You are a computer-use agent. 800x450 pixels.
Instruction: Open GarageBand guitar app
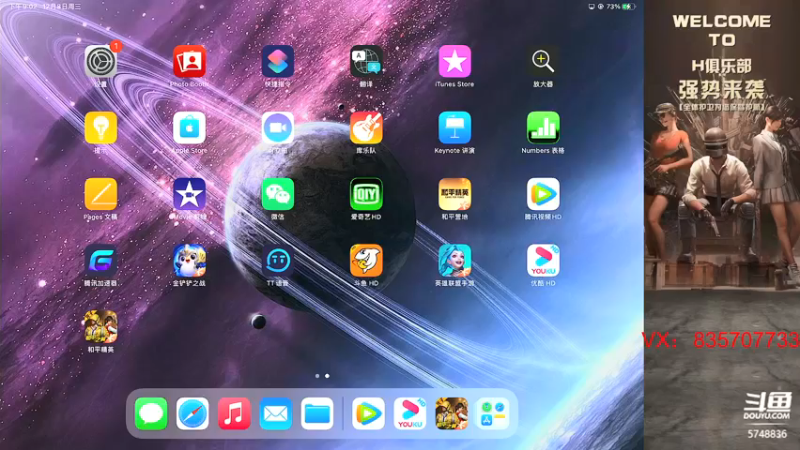click(366, 128)
